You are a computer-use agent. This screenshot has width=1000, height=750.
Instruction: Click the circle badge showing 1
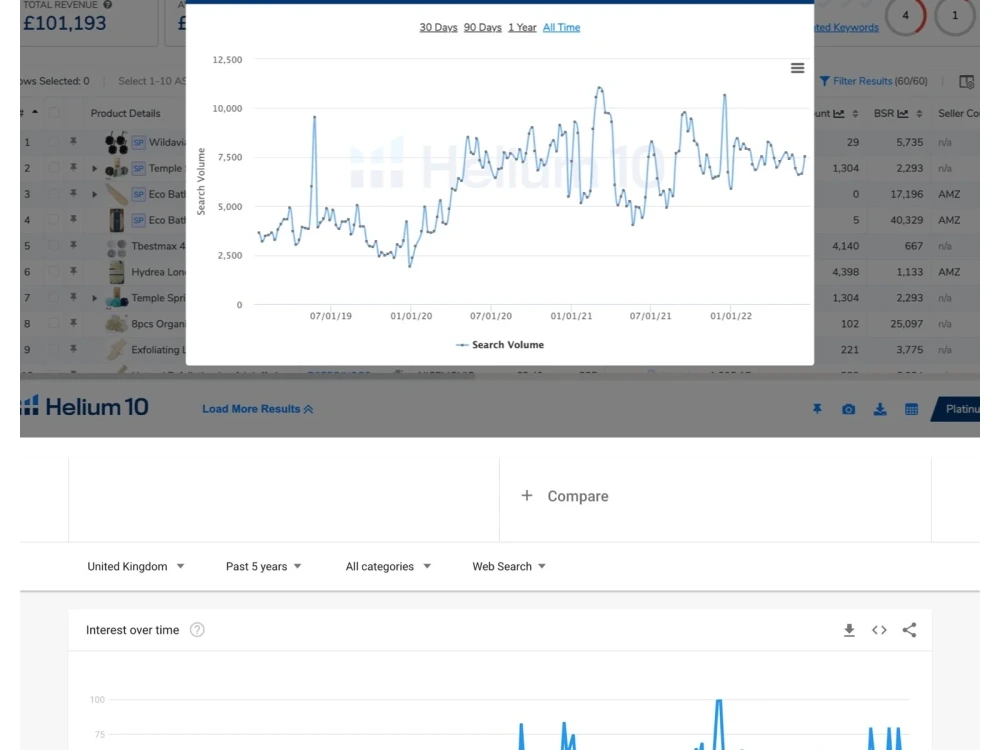(x=955, y=15)
